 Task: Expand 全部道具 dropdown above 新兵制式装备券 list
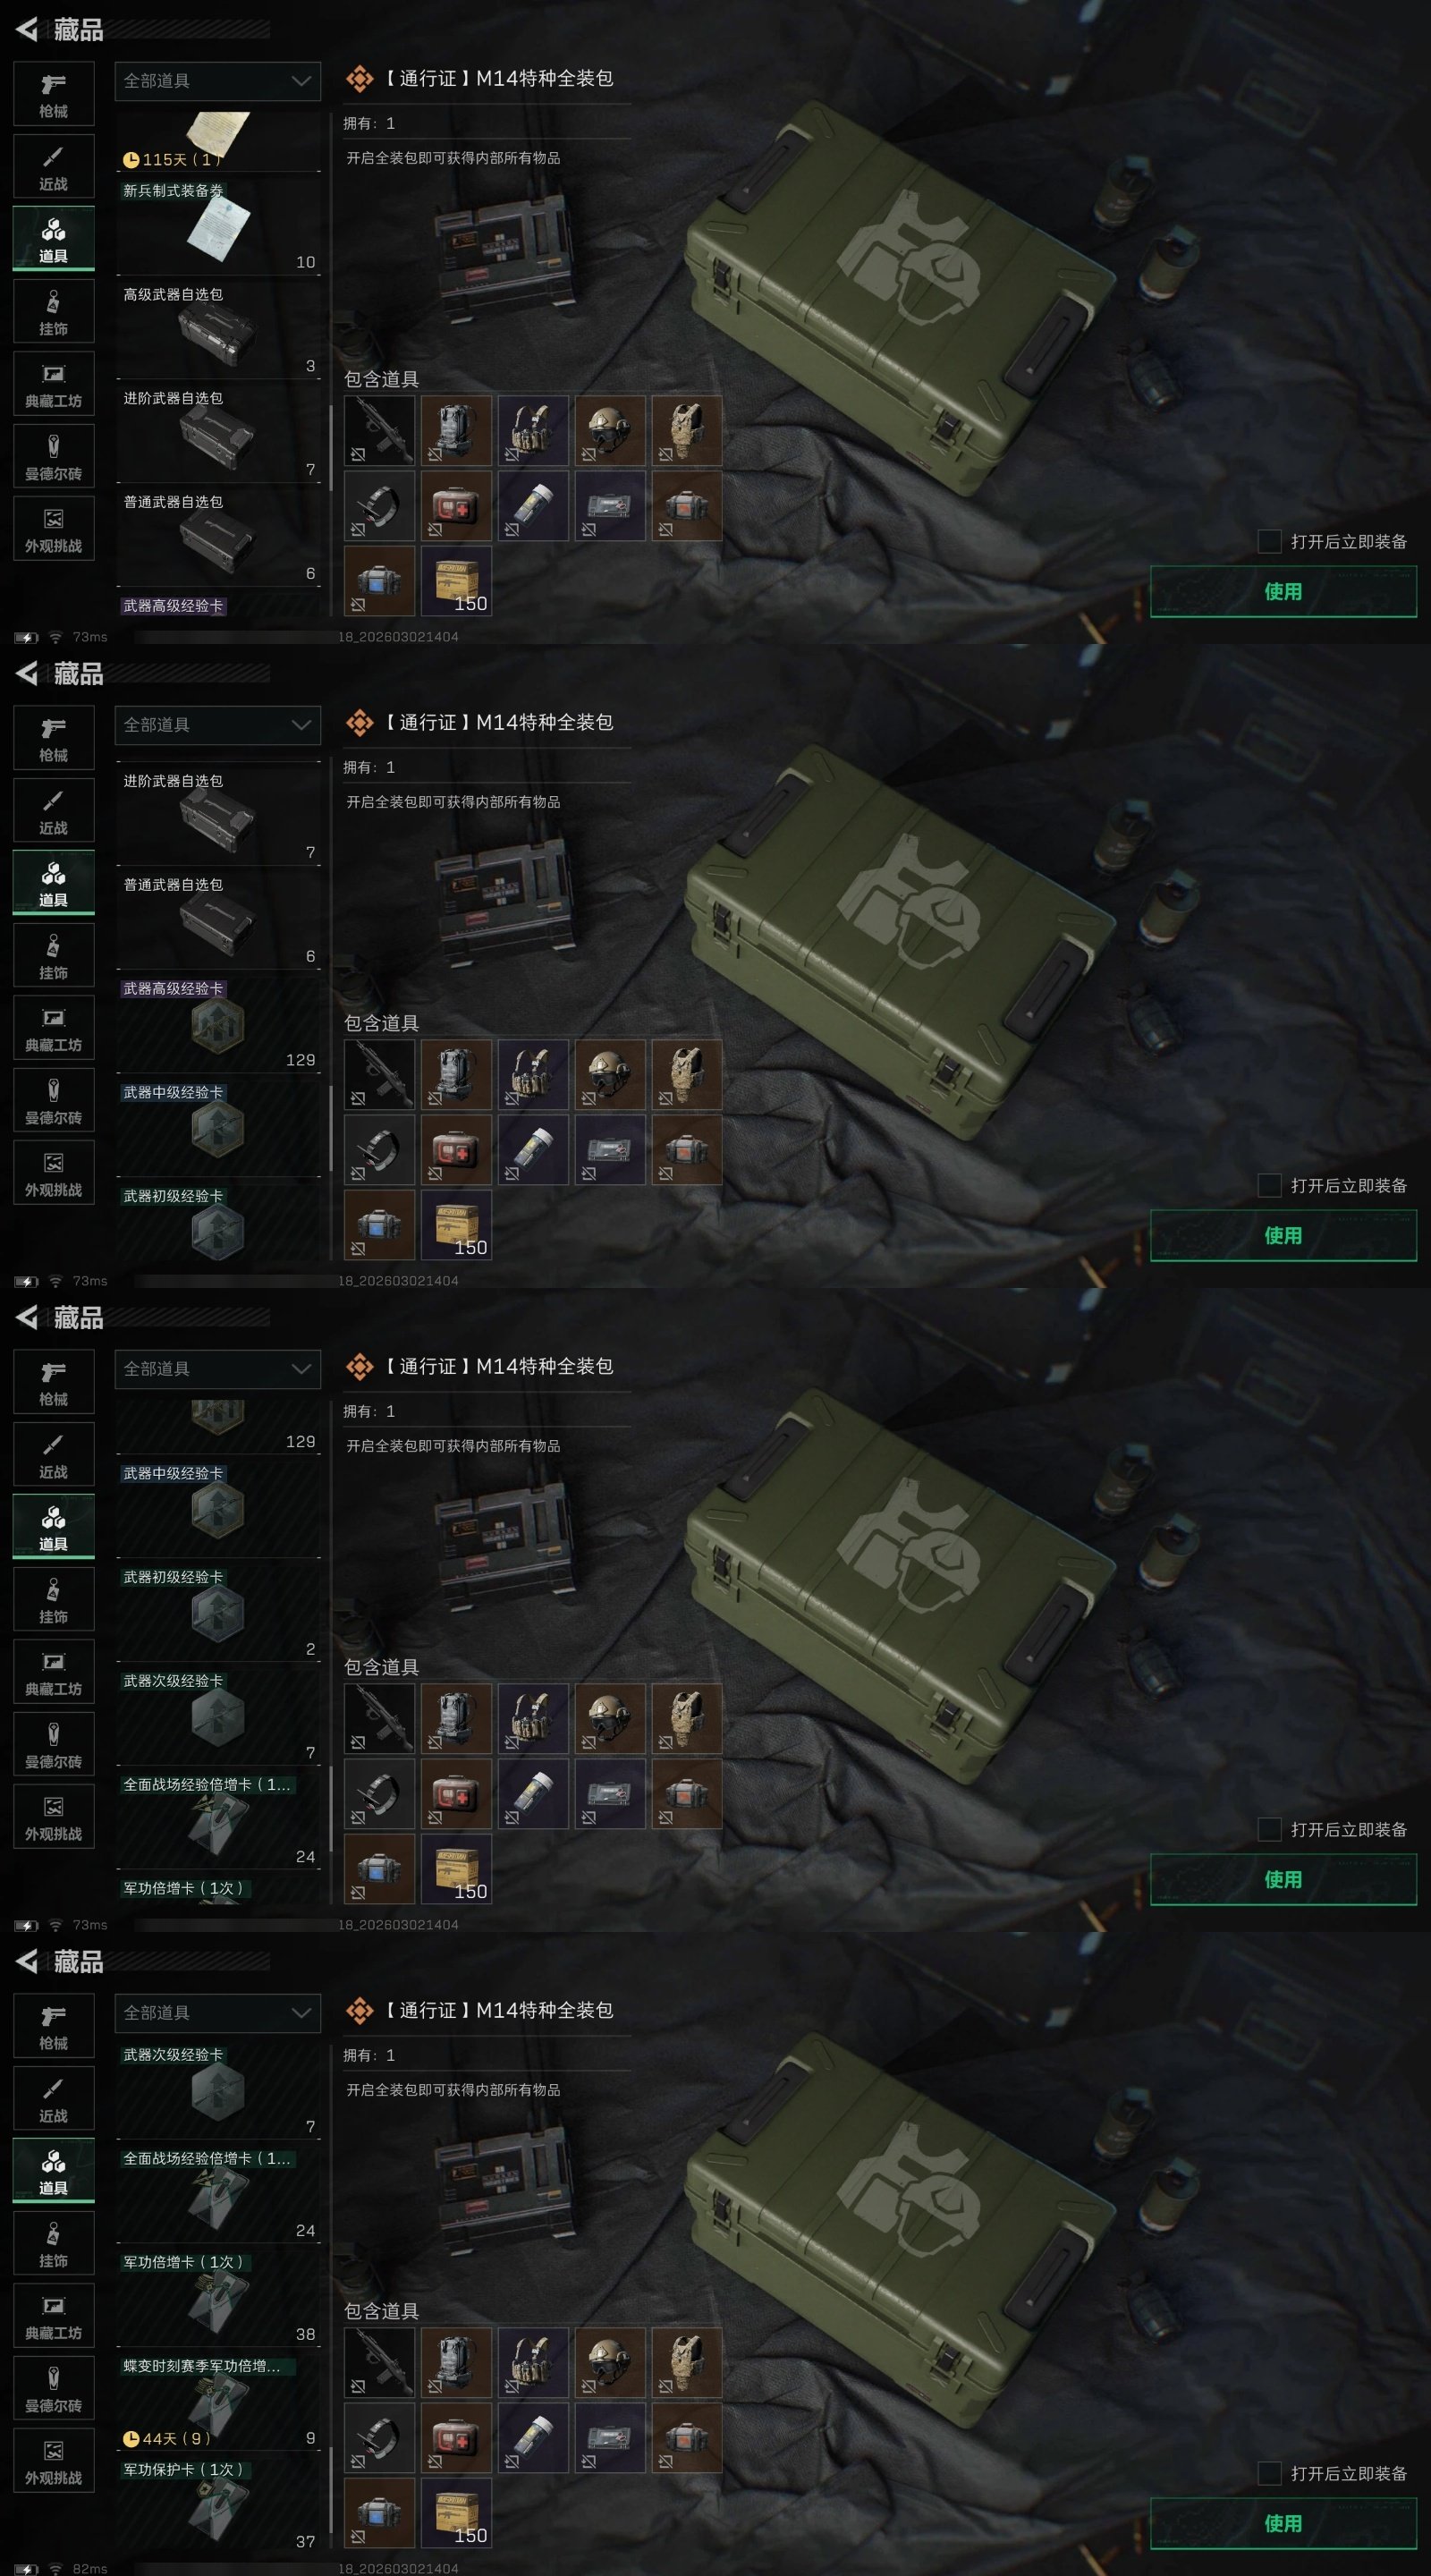point(218,81)
